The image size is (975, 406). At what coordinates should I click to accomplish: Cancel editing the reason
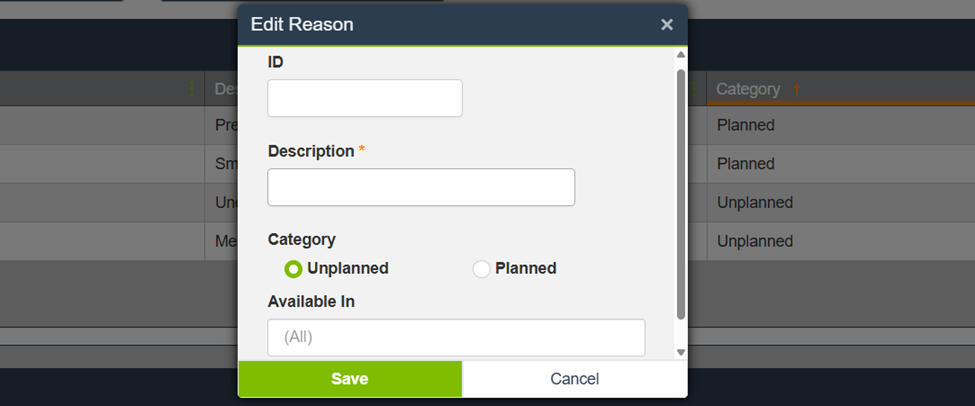coord(574,379)
